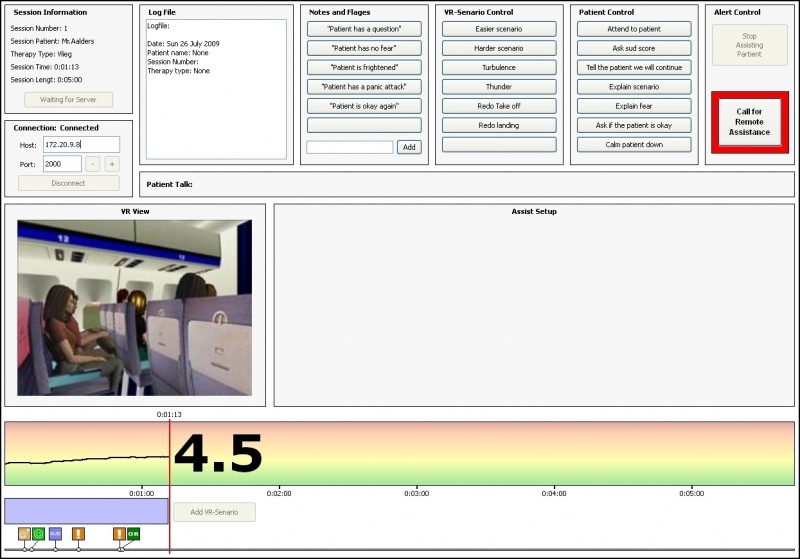Click the "Date: Sun 26 July 2009" log line
Screen dimensions: 800x559
click(183, 44)
